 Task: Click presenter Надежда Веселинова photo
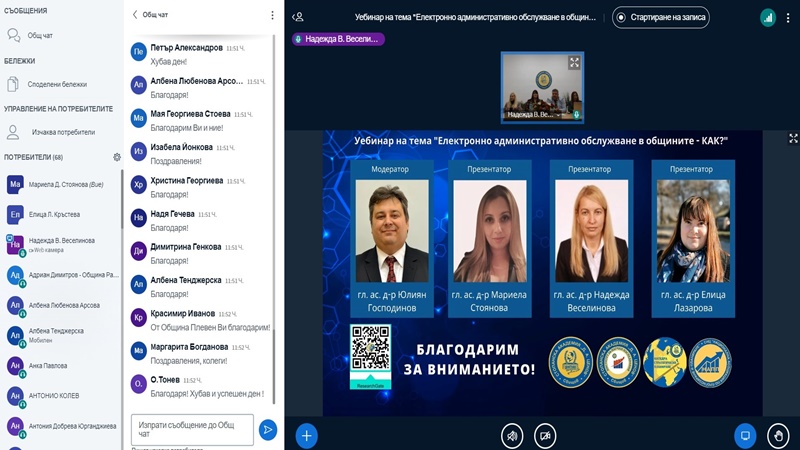(x=591, y=231)
